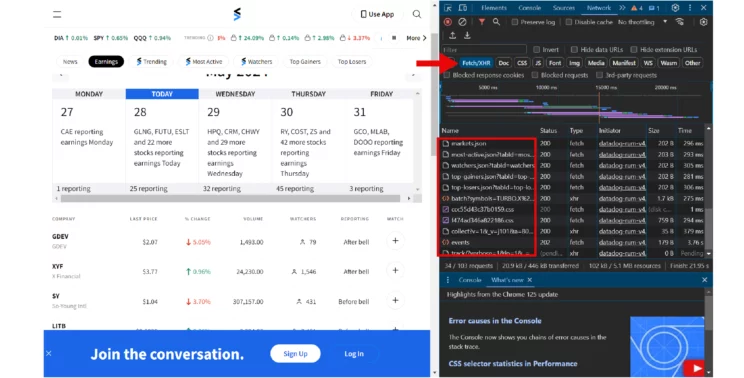Switch to the top Console tab

pos(530,8)
